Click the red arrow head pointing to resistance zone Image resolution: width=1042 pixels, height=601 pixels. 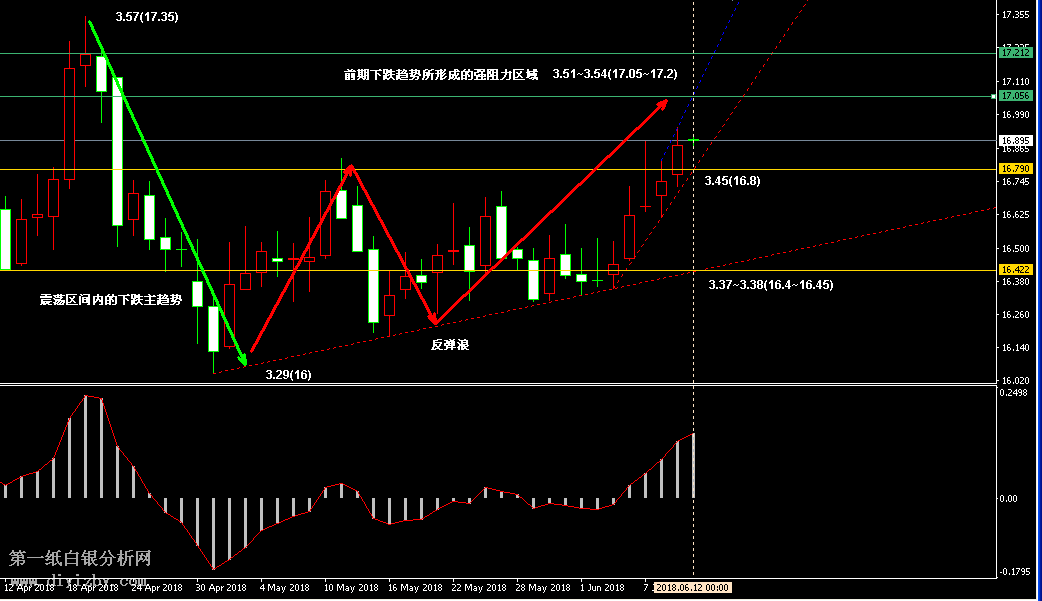pos(662,102)
